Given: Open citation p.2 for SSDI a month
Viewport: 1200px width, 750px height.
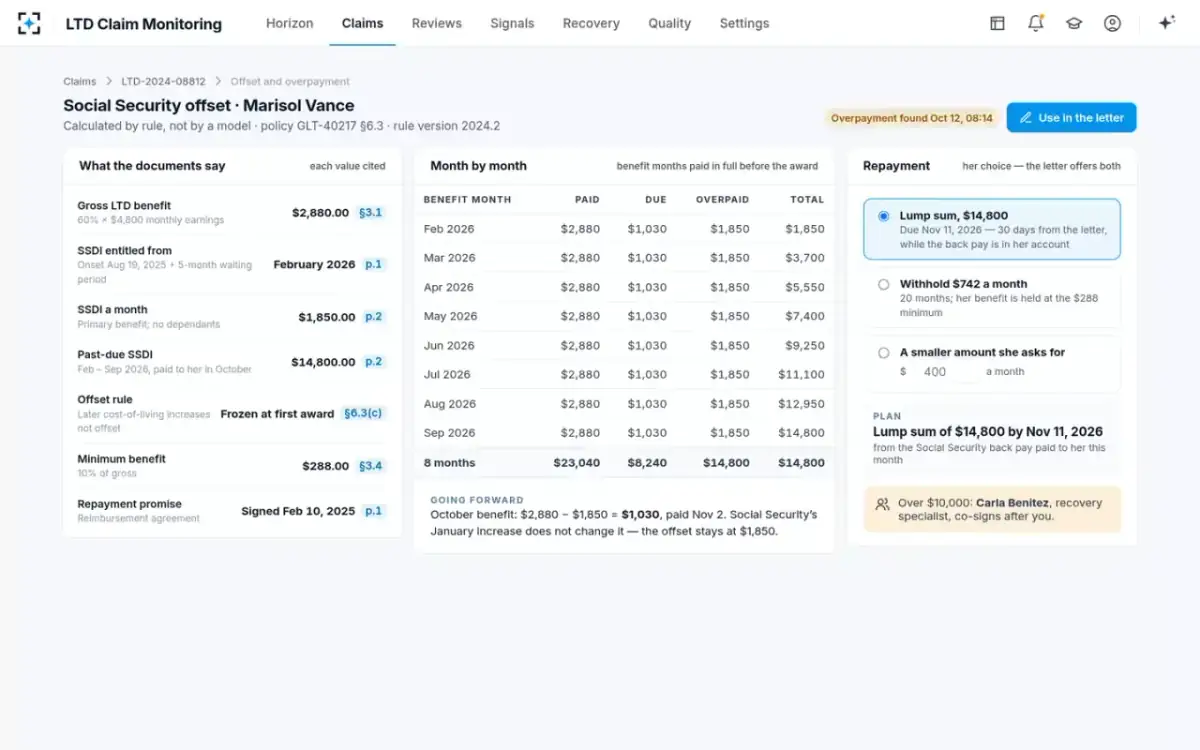Looking at the screenshot, I should [x=373, y=317].
